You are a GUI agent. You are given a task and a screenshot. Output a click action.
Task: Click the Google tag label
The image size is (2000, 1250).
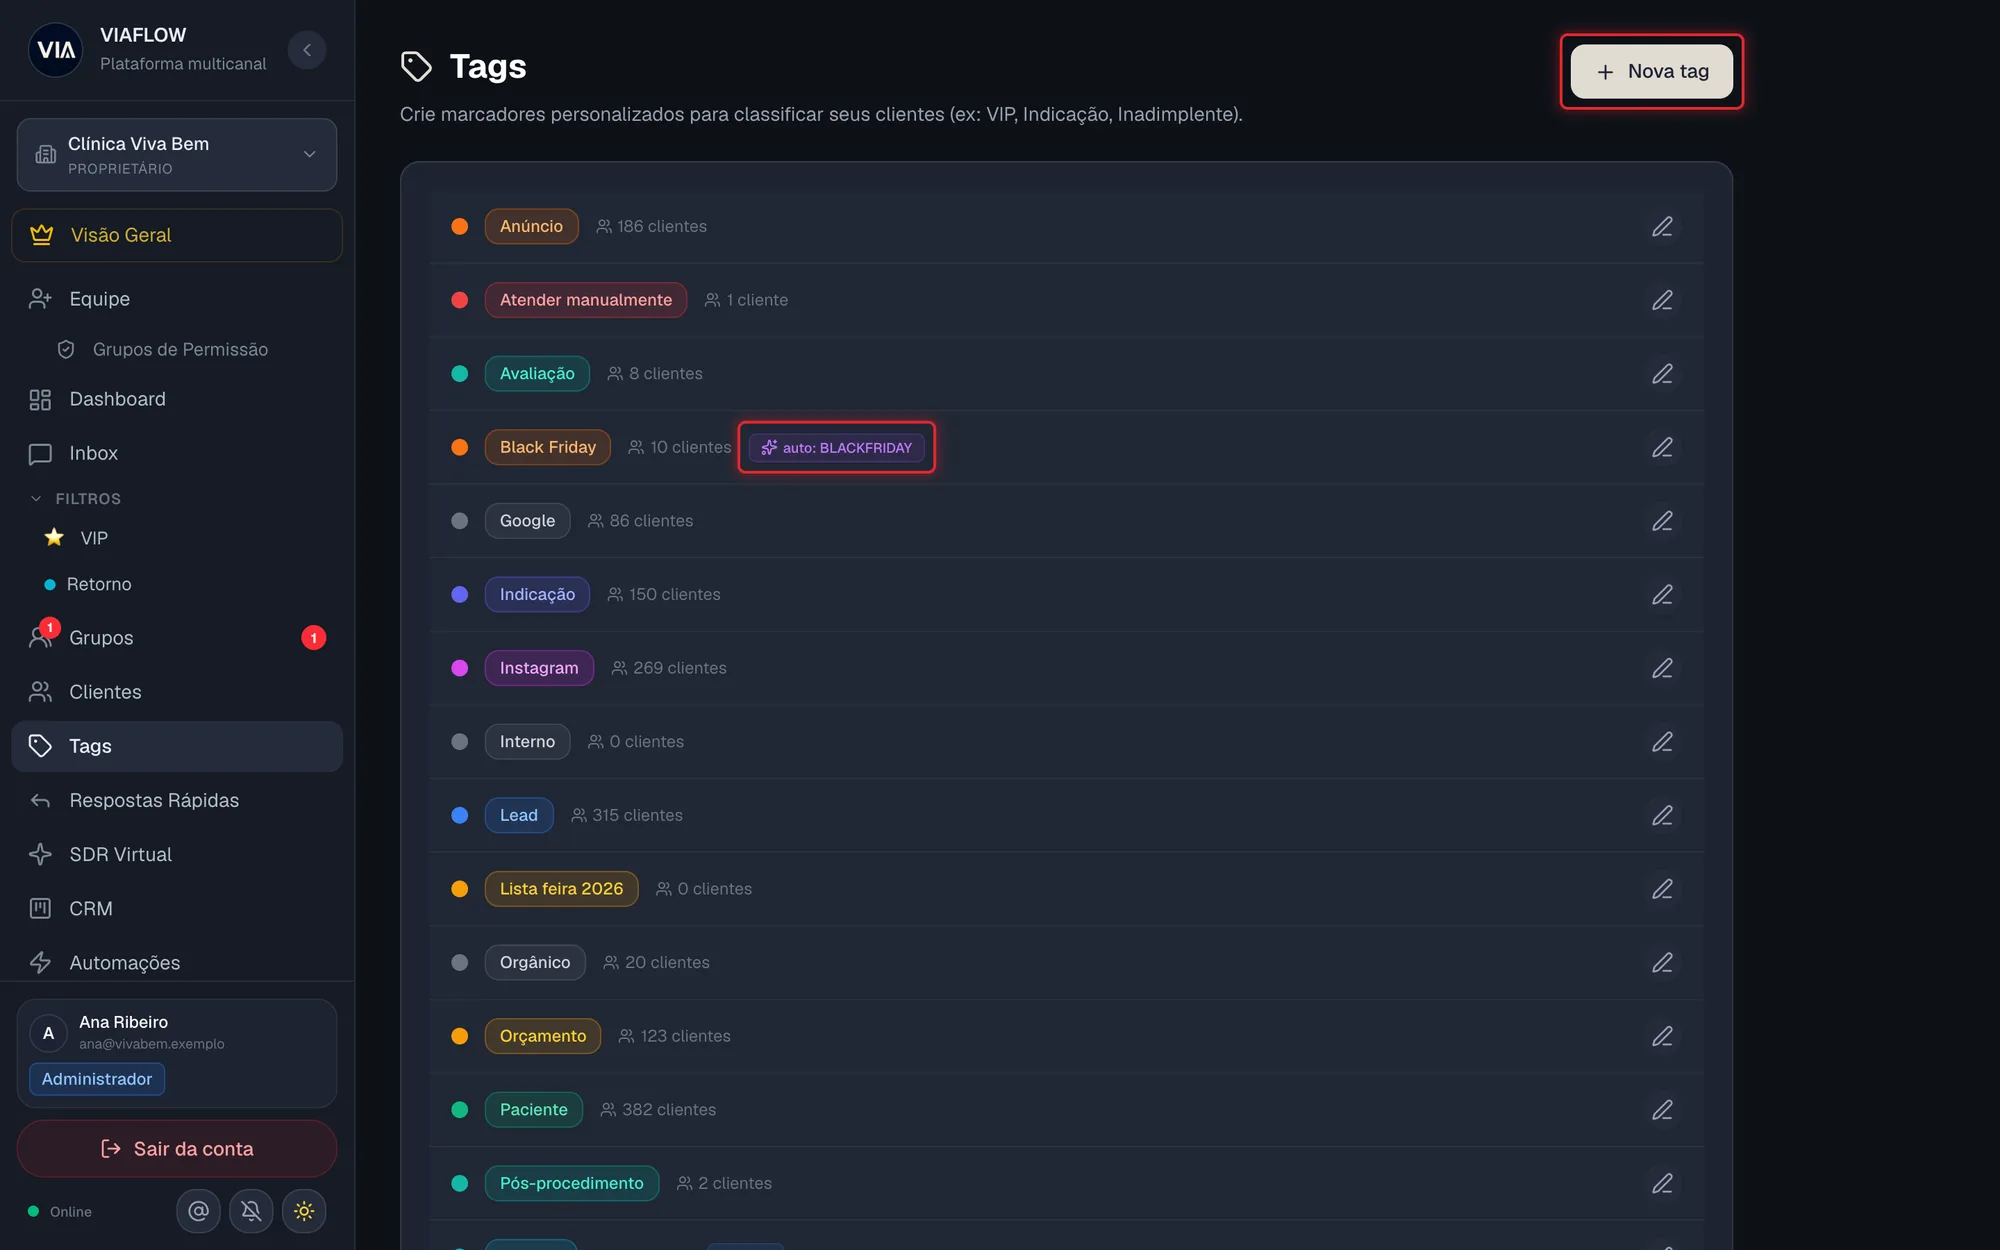pos(527,521)
